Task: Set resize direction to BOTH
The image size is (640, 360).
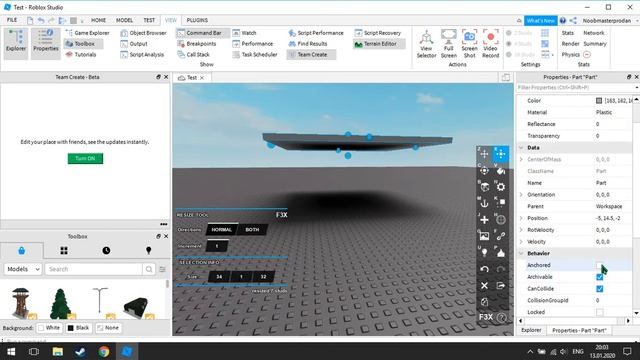Action: [x=252, y=230]
